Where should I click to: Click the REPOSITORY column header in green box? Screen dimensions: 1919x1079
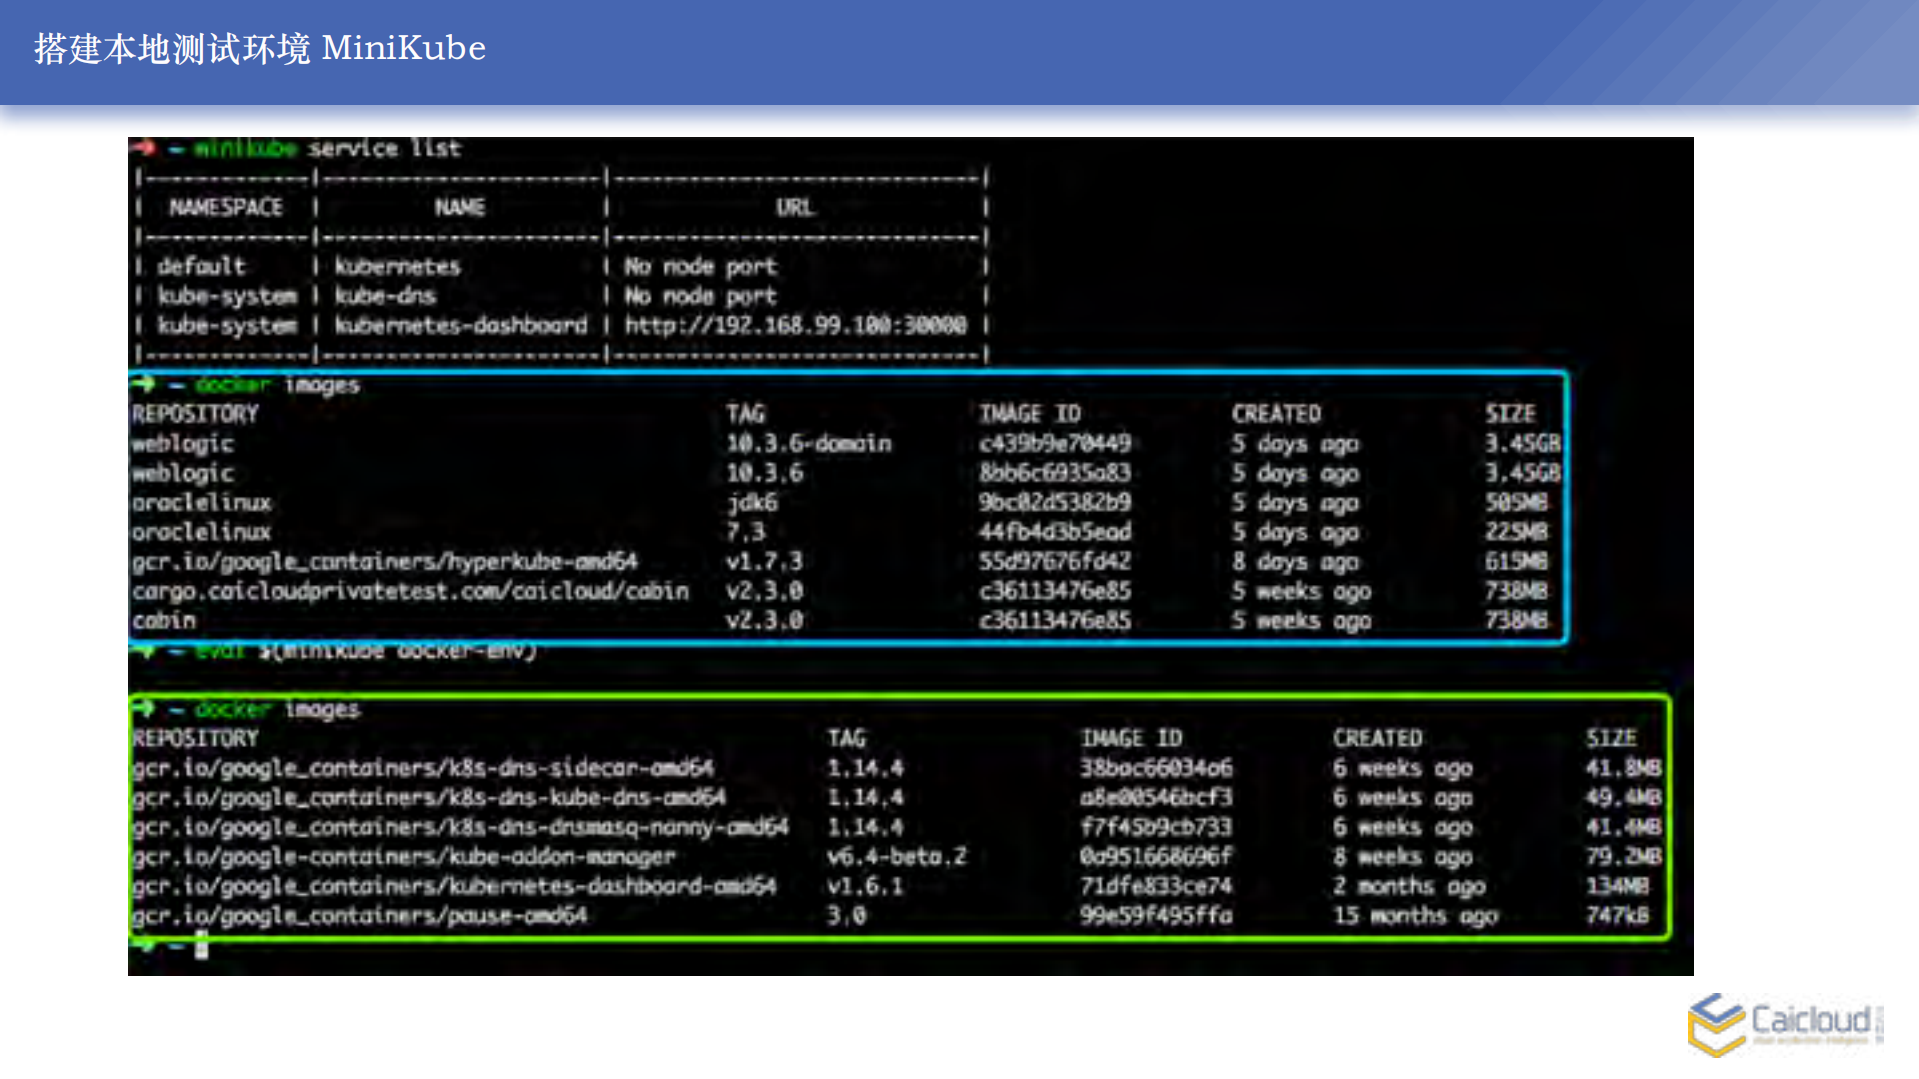195,737
